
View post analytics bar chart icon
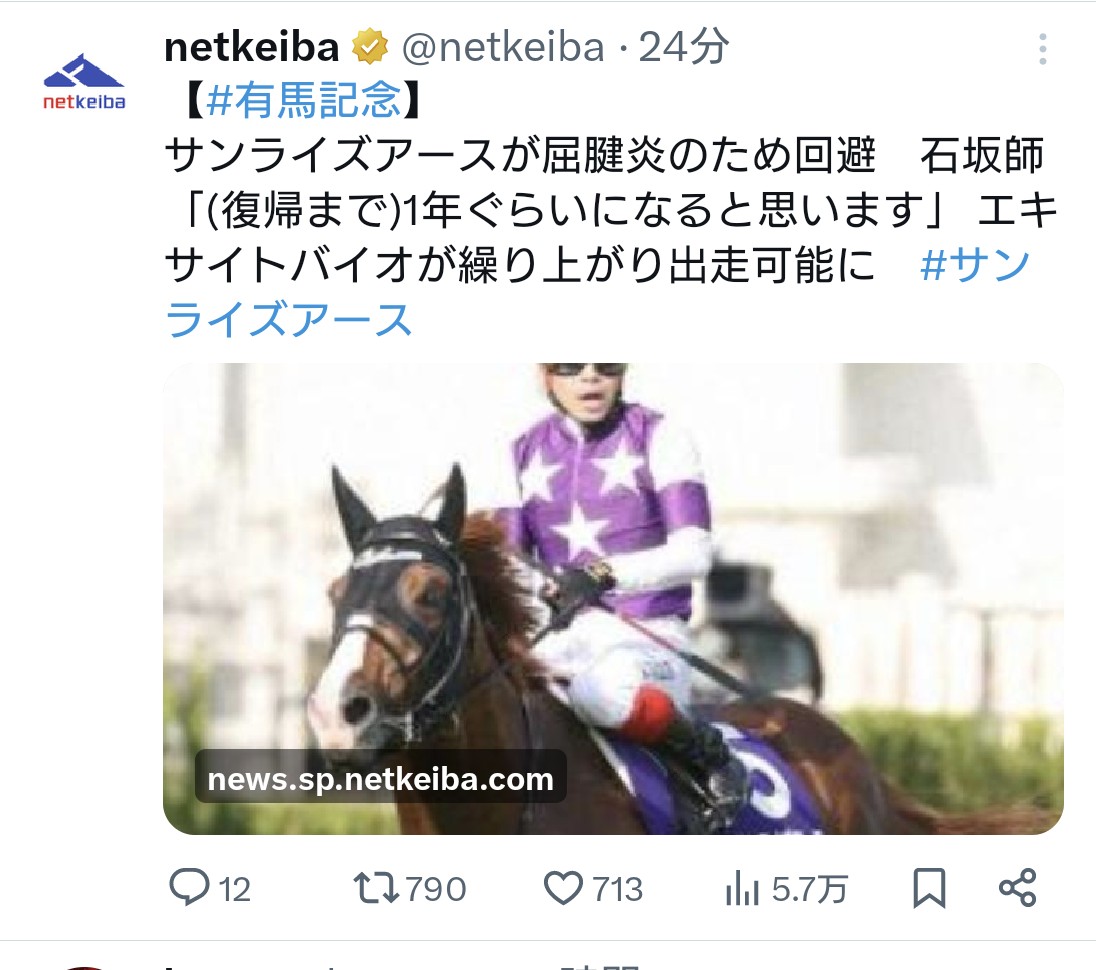(742, 889)
